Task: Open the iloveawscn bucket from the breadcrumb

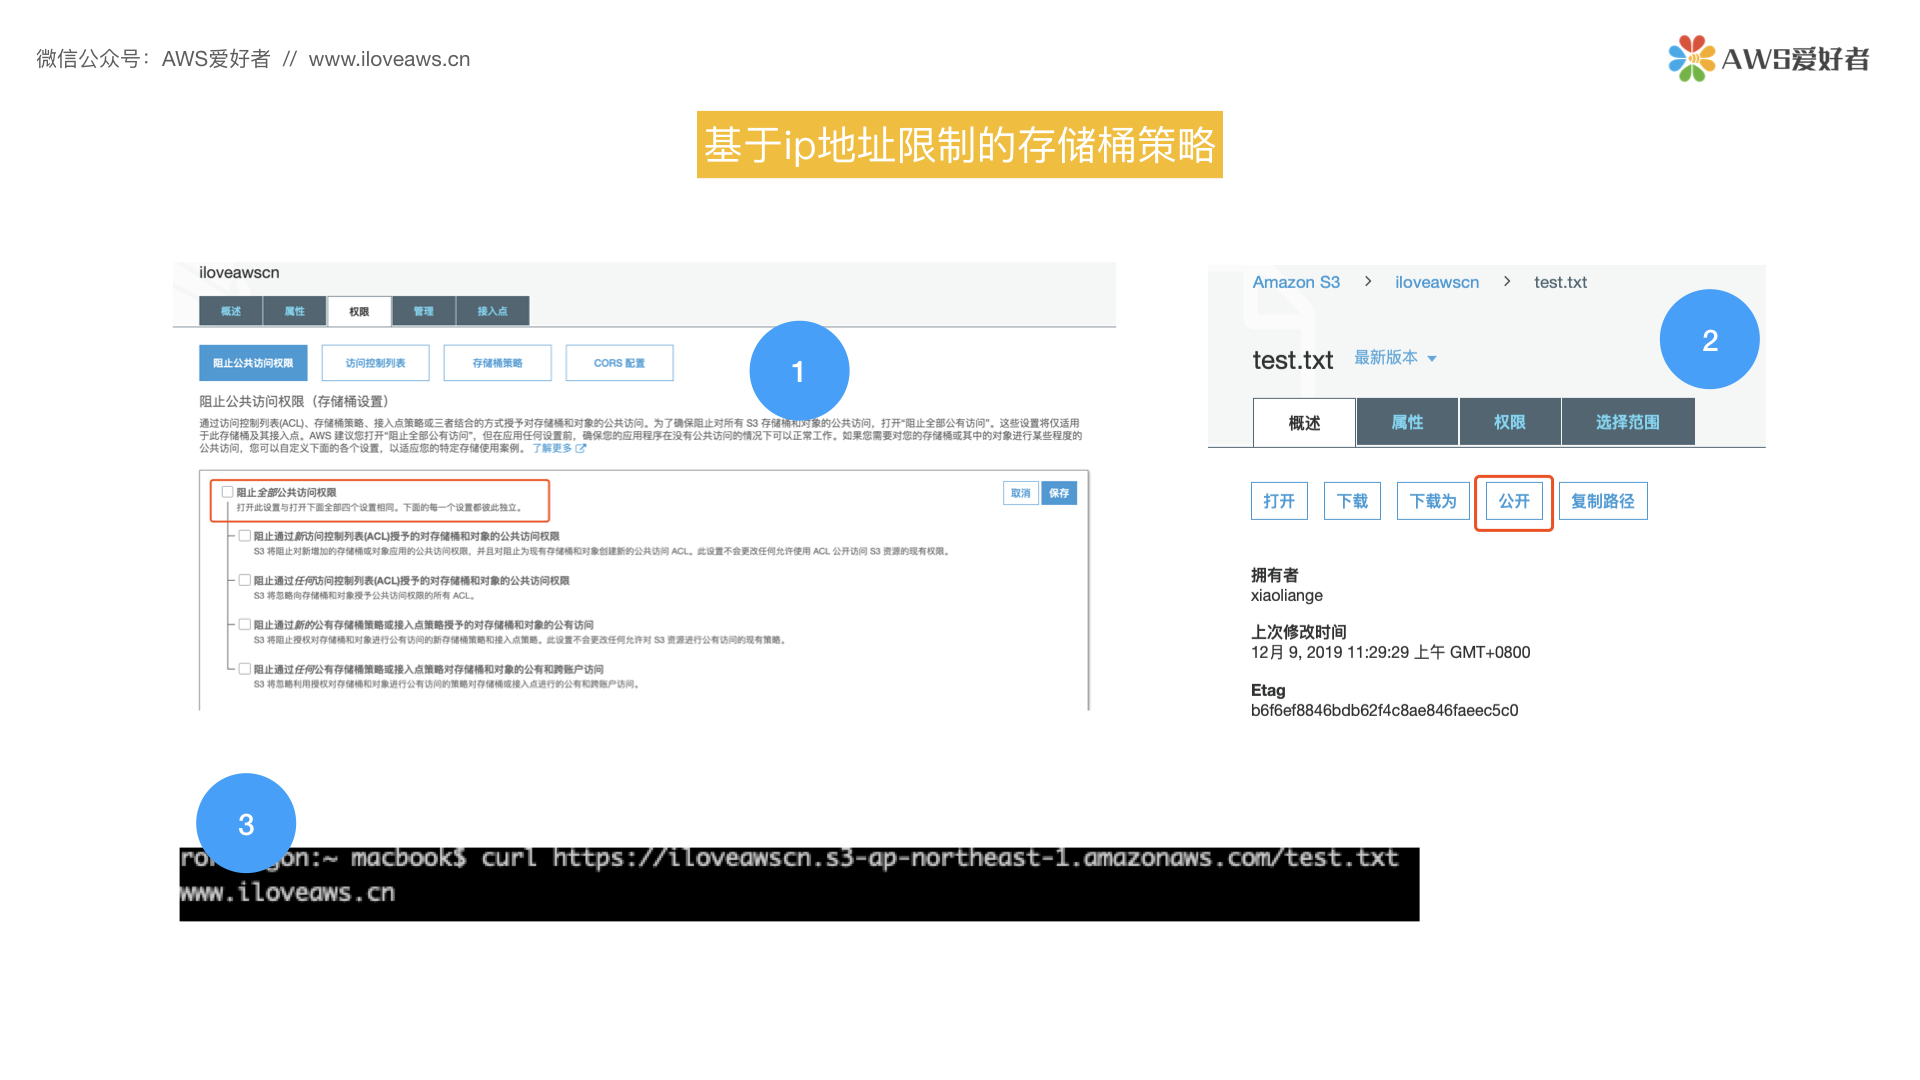Action: coord(1437,282)
